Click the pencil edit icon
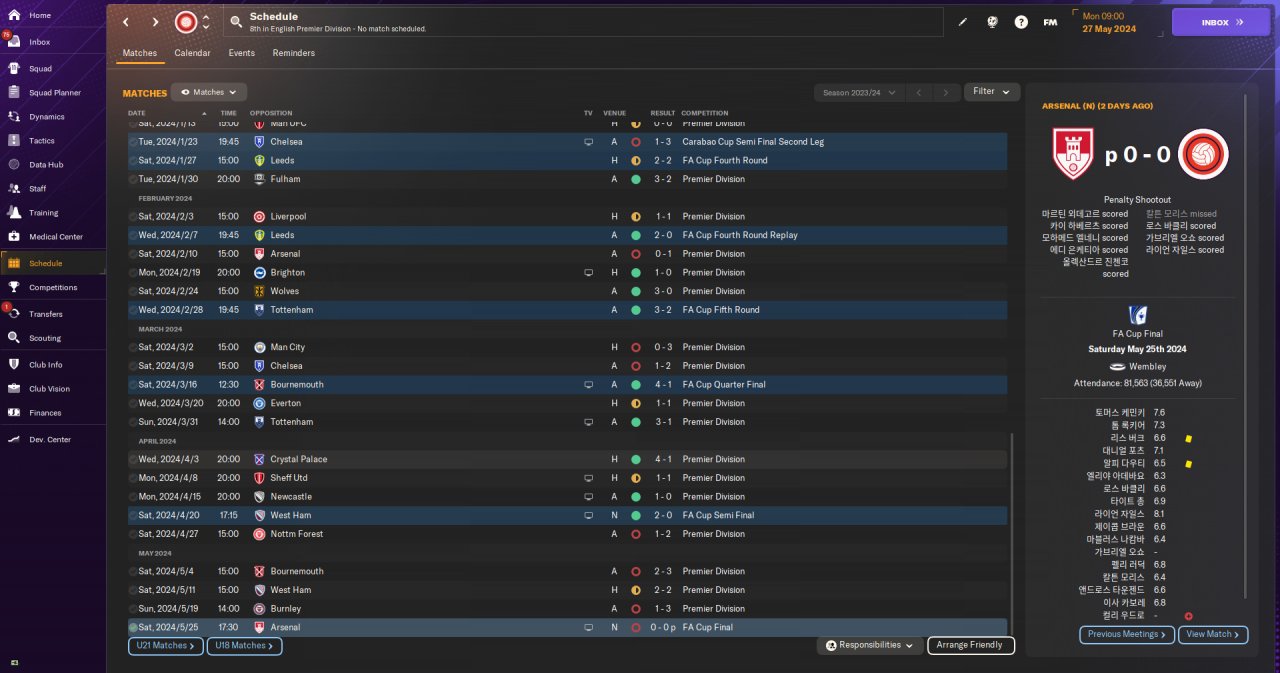The height and width of the screenshot is (673, 1280). 963,22
